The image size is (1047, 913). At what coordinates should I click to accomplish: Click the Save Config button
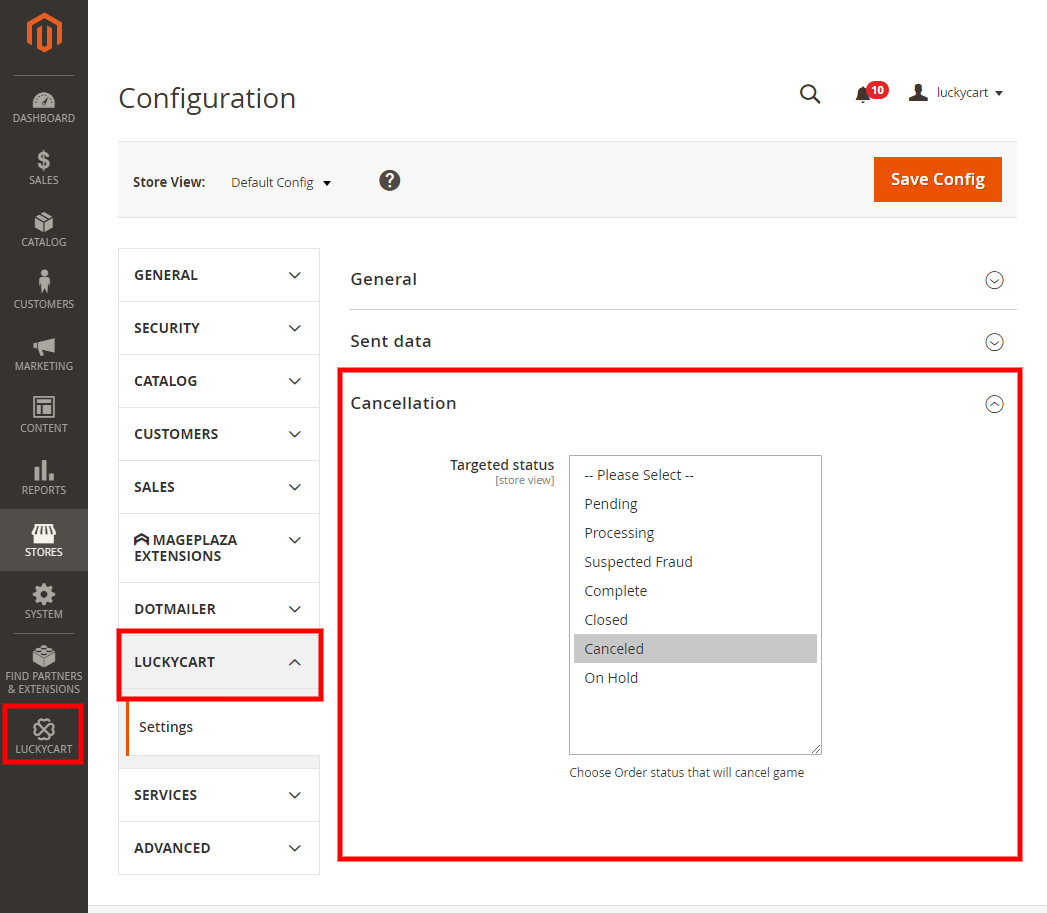pyautogui.click(x=937, y=179)
